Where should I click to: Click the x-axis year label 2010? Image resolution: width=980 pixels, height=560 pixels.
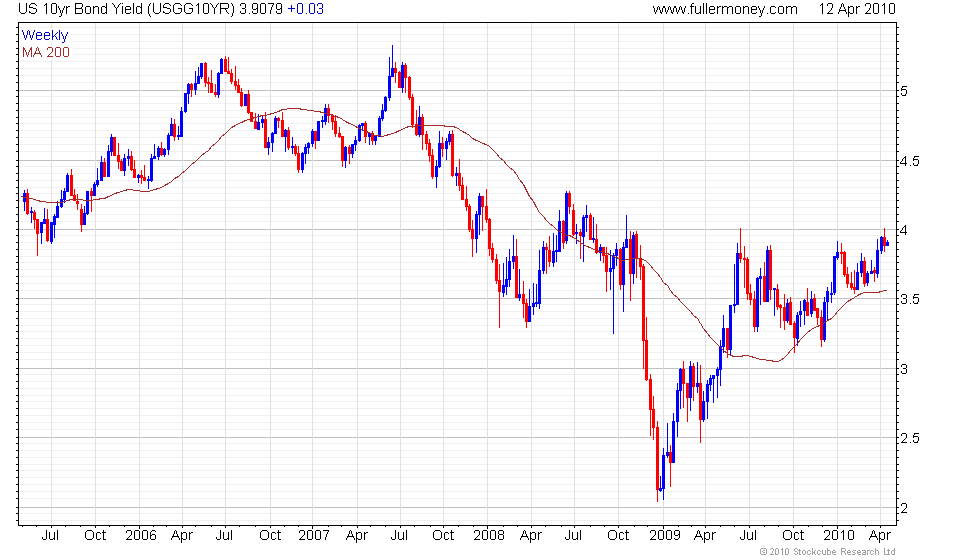[839, 536]
